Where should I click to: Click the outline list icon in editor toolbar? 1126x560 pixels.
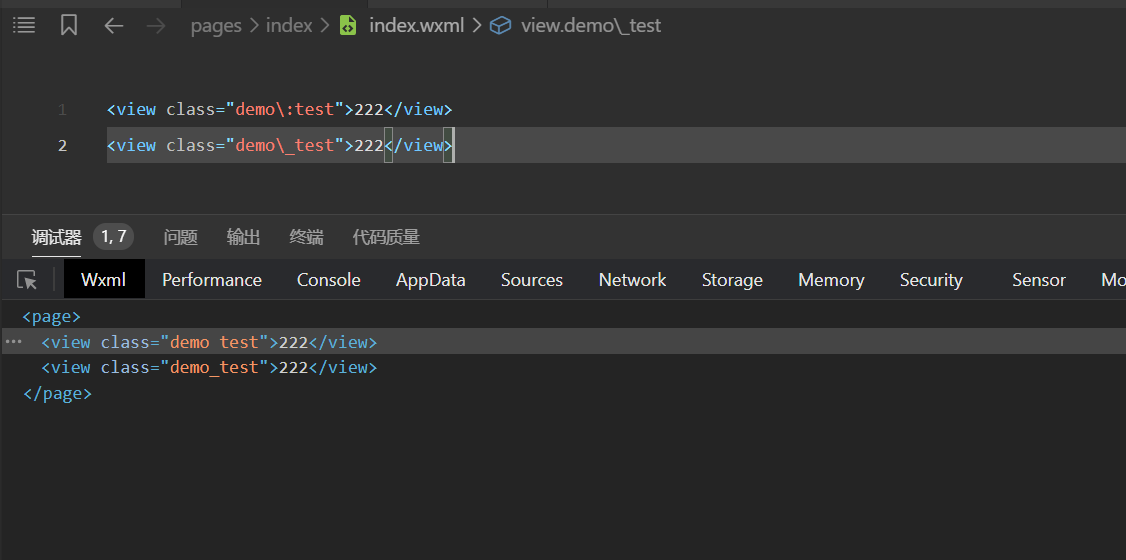pyautogui.click(x=24, y=26)
